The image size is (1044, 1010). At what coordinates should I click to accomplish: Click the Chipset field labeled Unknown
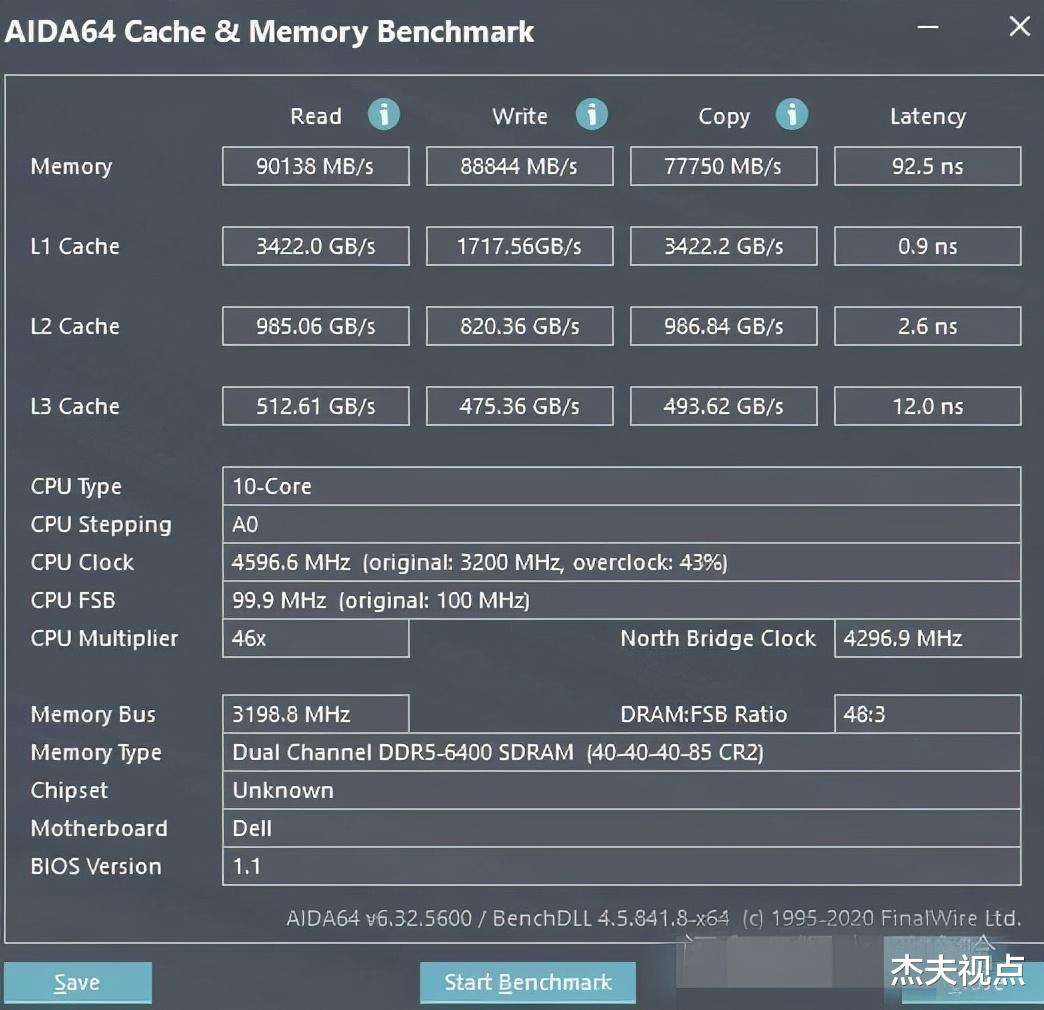(x=621, y=790)
